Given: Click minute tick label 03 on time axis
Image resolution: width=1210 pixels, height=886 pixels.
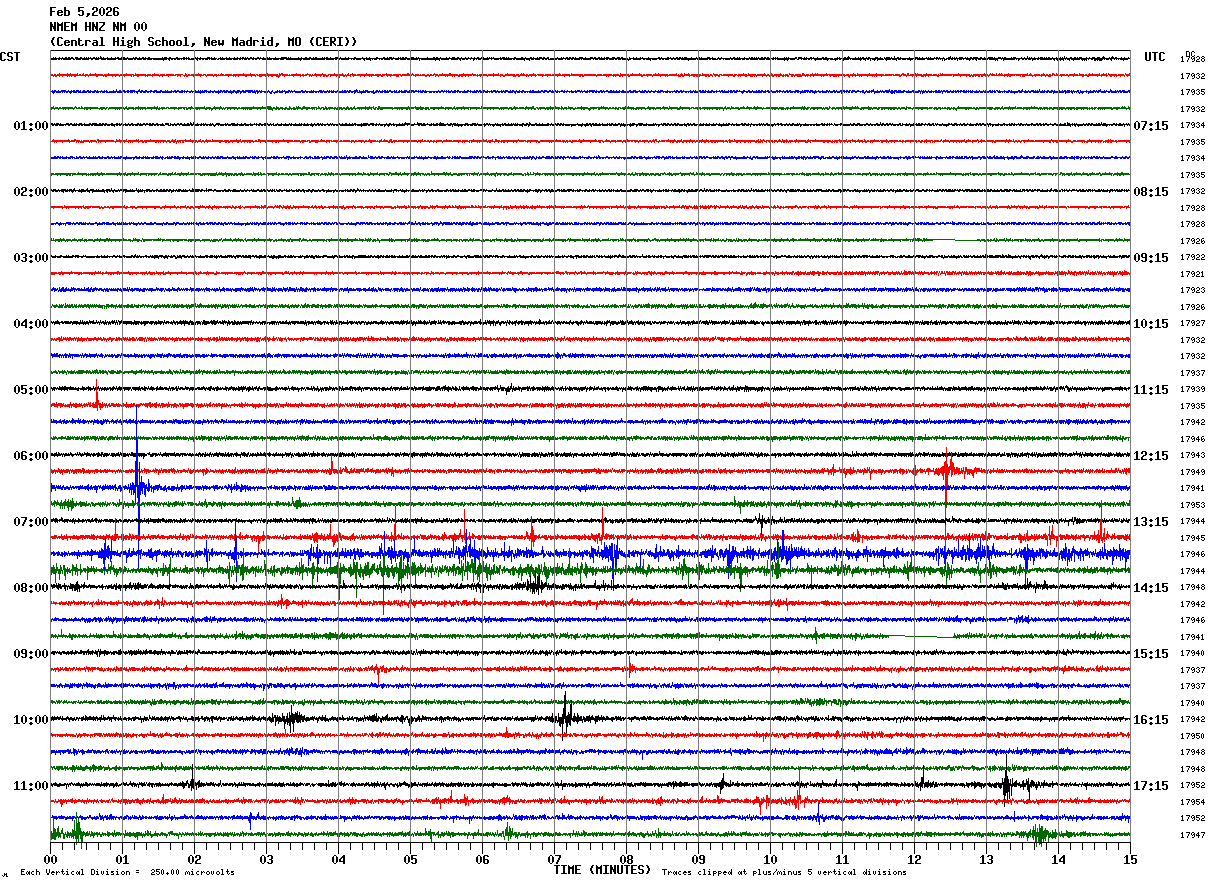Looking at the screenshot, I should pyautogui.click(x=266, y=859).
